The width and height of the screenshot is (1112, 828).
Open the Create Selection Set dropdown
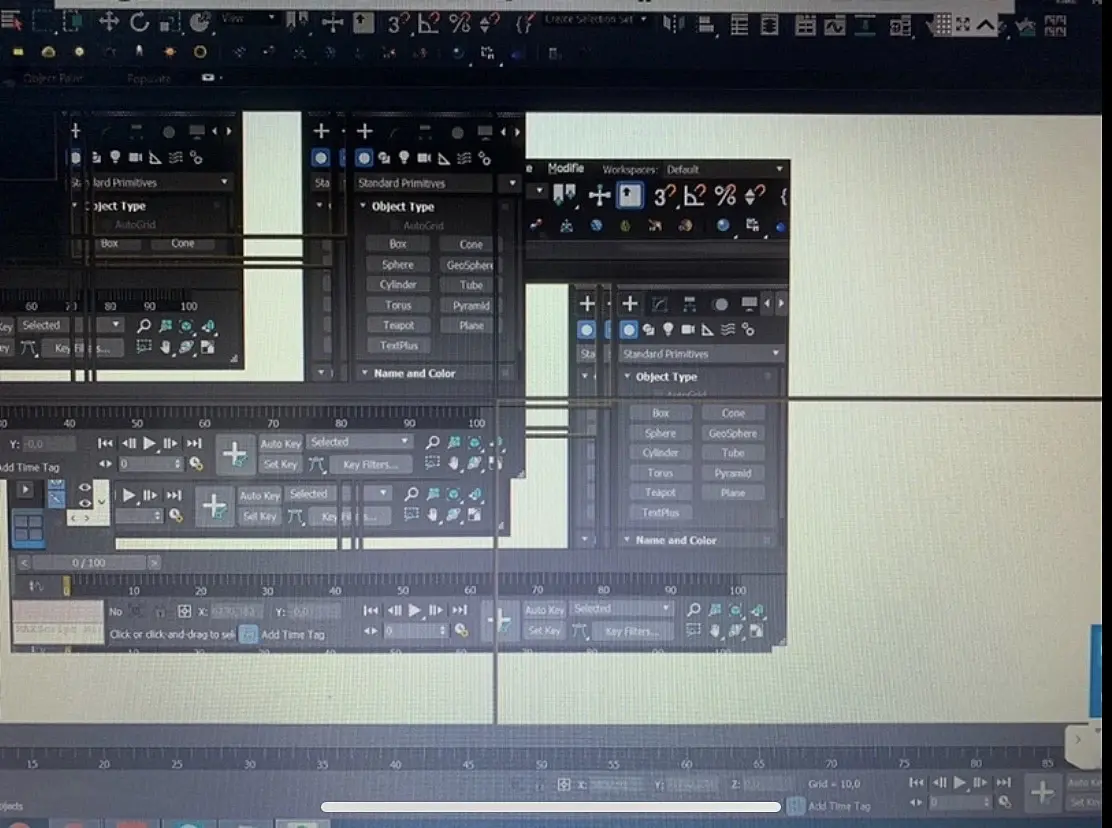pos(596,19)
